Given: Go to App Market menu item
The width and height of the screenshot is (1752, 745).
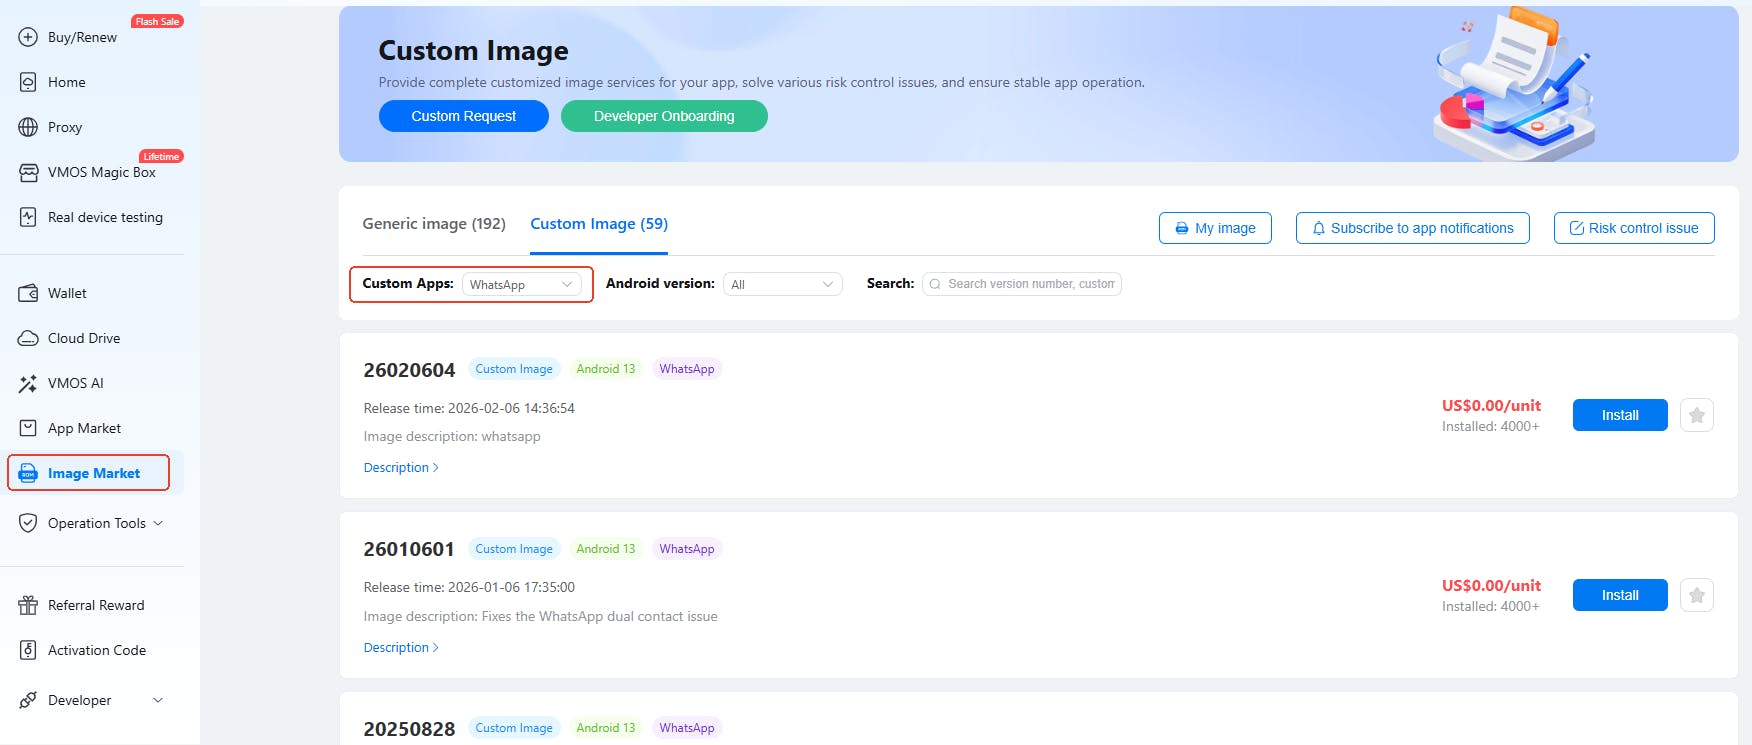Looking at the screenshot, I should [84, 428].
